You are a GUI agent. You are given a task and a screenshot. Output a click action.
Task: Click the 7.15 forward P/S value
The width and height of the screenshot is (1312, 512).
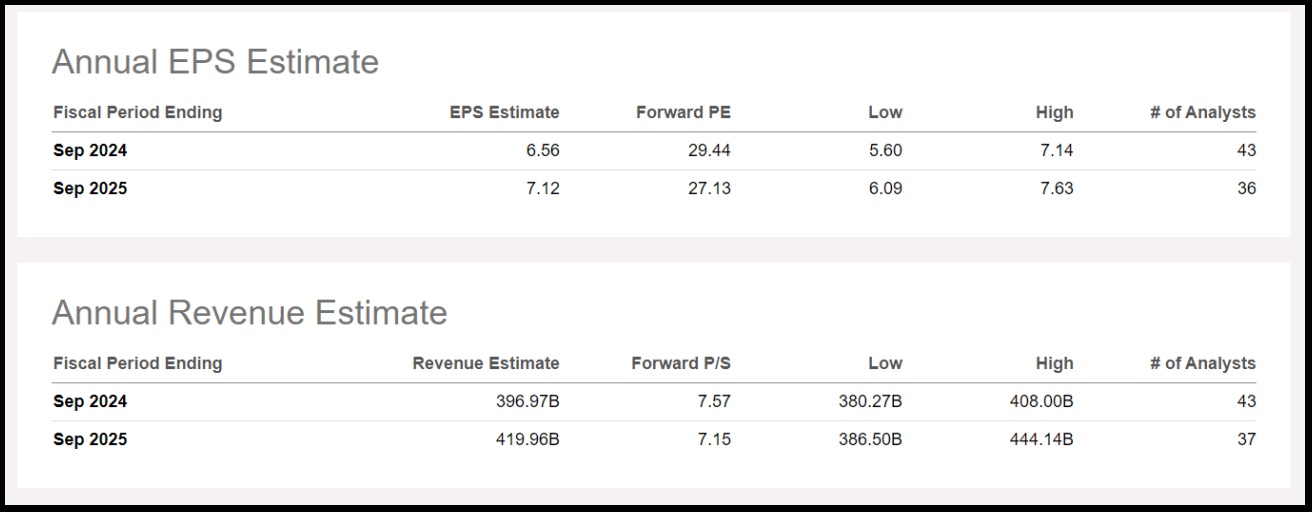(714, 440)
